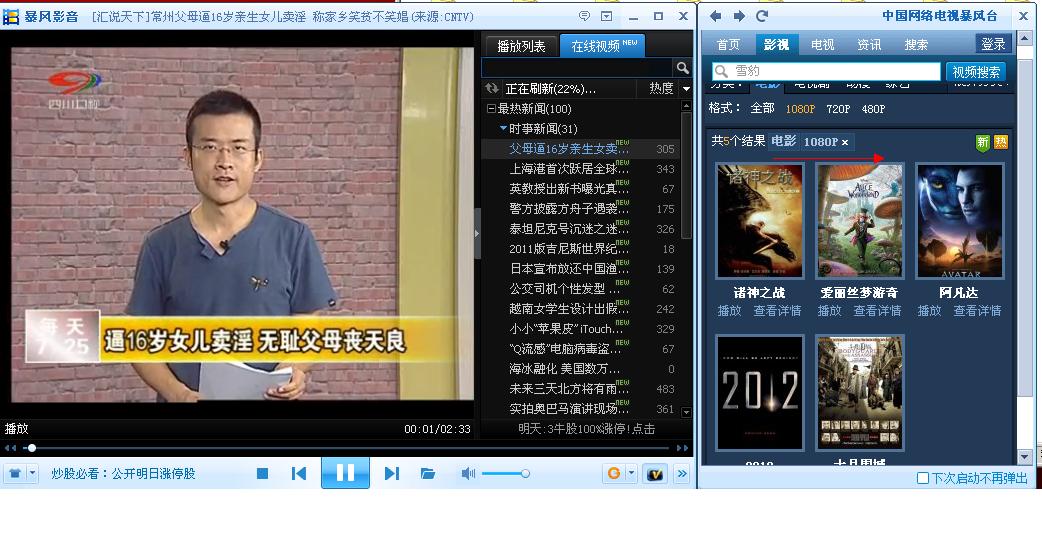1042x540 pixels.
Task: Pause the playing video
Action: 345,473
